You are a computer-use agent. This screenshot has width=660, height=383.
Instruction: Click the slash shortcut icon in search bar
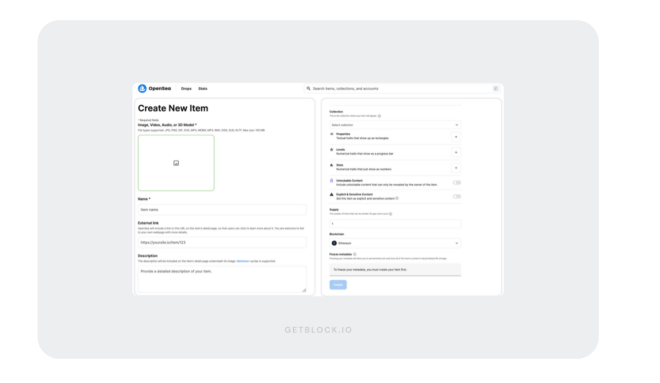pyautogui.click(x=495, y=88)
